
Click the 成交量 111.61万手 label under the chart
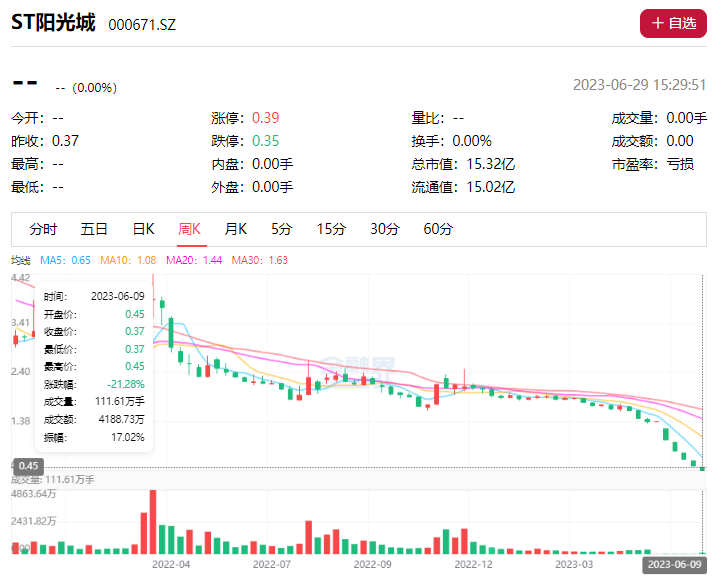click(x=53, y=480)
